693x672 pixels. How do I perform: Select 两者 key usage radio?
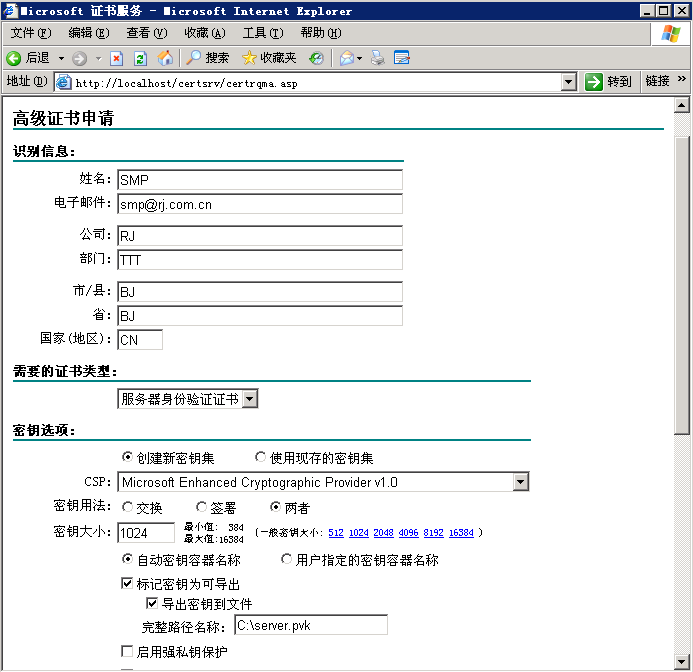(275, 507)
